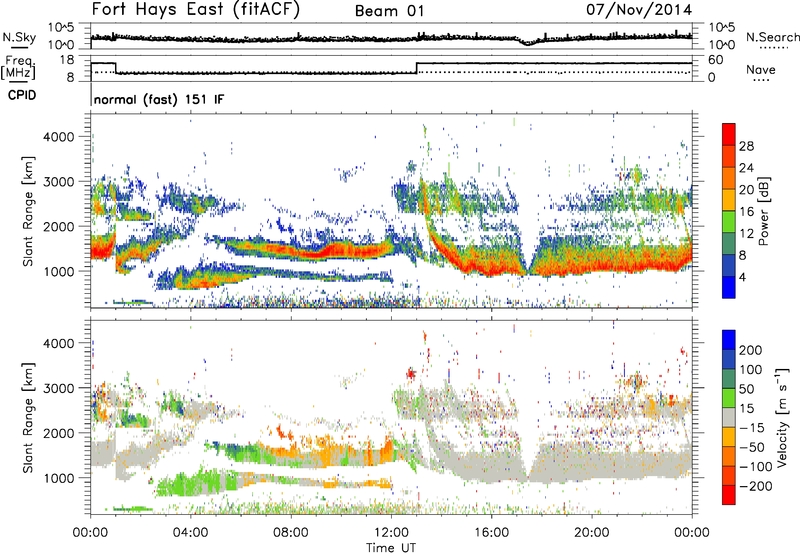Select text 'normal (fast) 151 IF'
Viewport: 800px width, 554px height.
159,99
